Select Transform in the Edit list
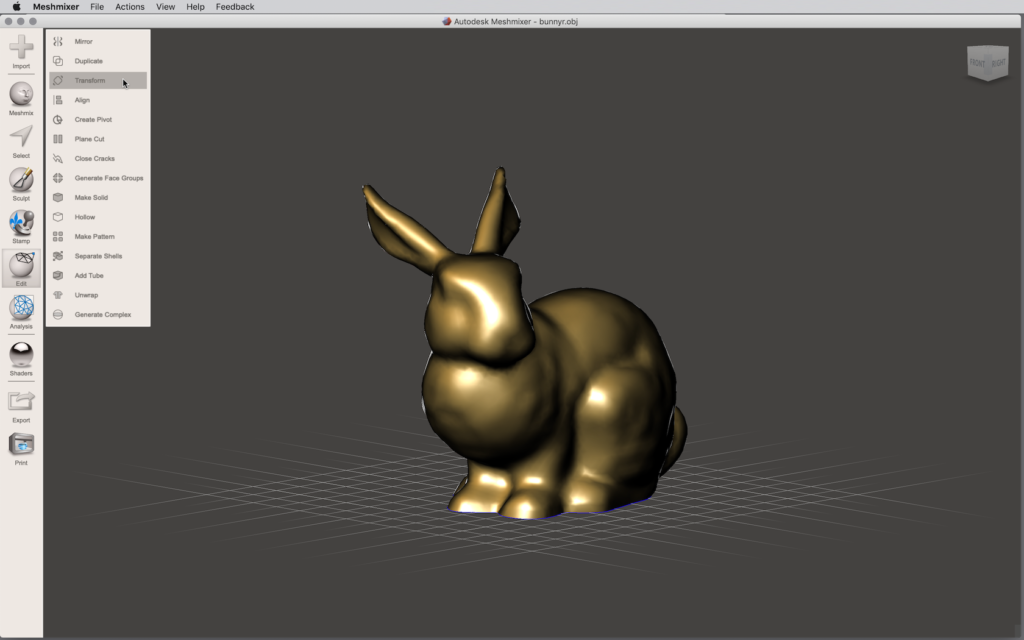The width and height of the screenshot is (1024, 640). pyautogui.click(x=90, y=81)
